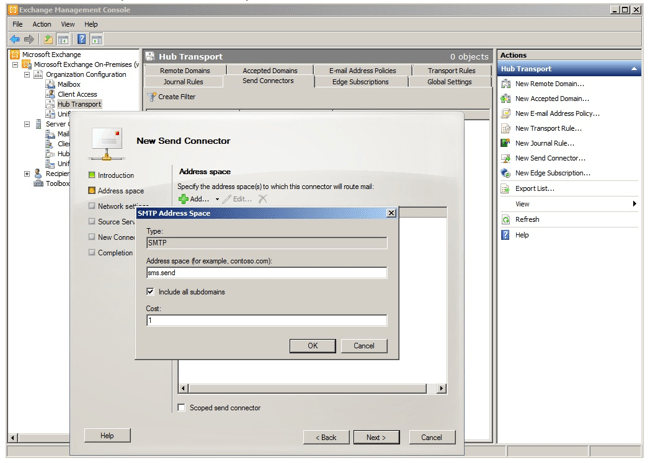
Task: Click the Create Filter funnel icon
Action: pos(152,97)
